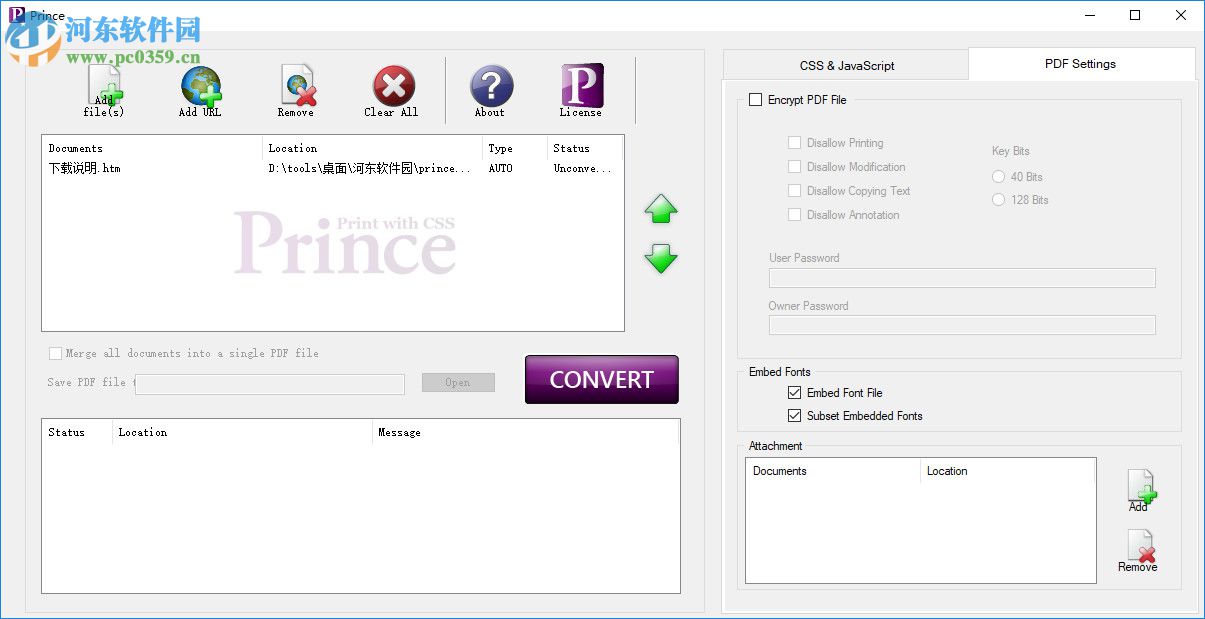Click the Owner Password input field
The width and height of the screenshot is (1205, 619).
pyautogui.click(x=962, y=325)
